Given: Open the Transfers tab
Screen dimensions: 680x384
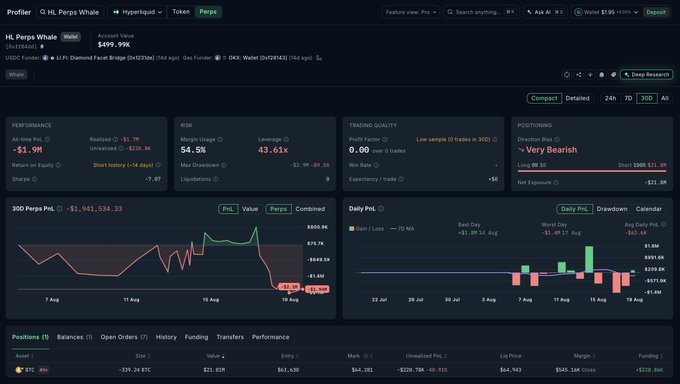Looking at the screenshot, I should tap(230, 337).
